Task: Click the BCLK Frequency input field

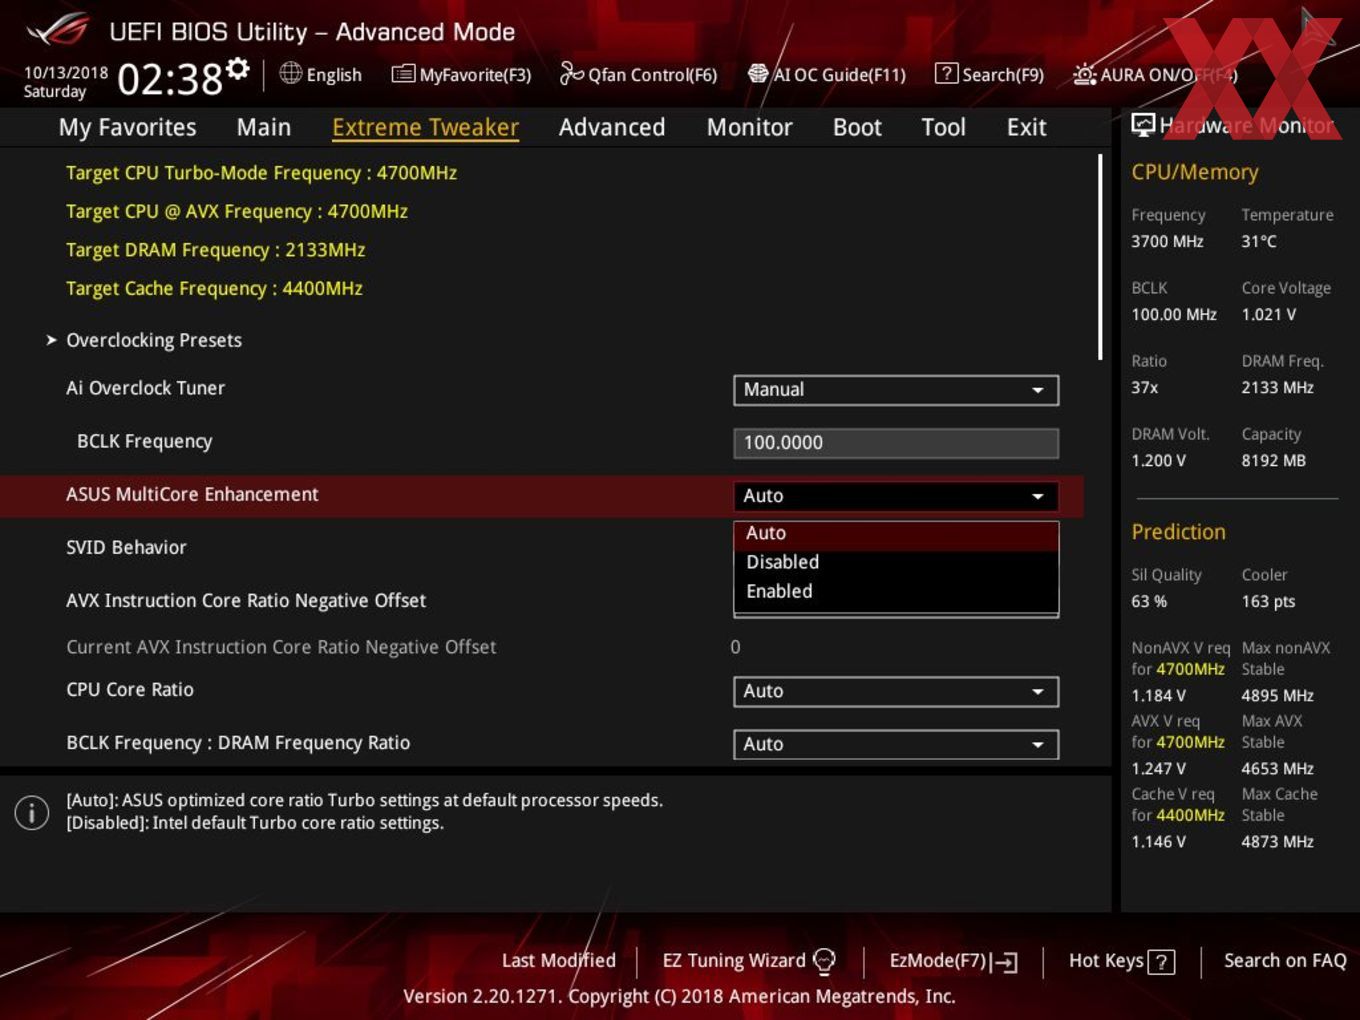Action: [896, 443]
